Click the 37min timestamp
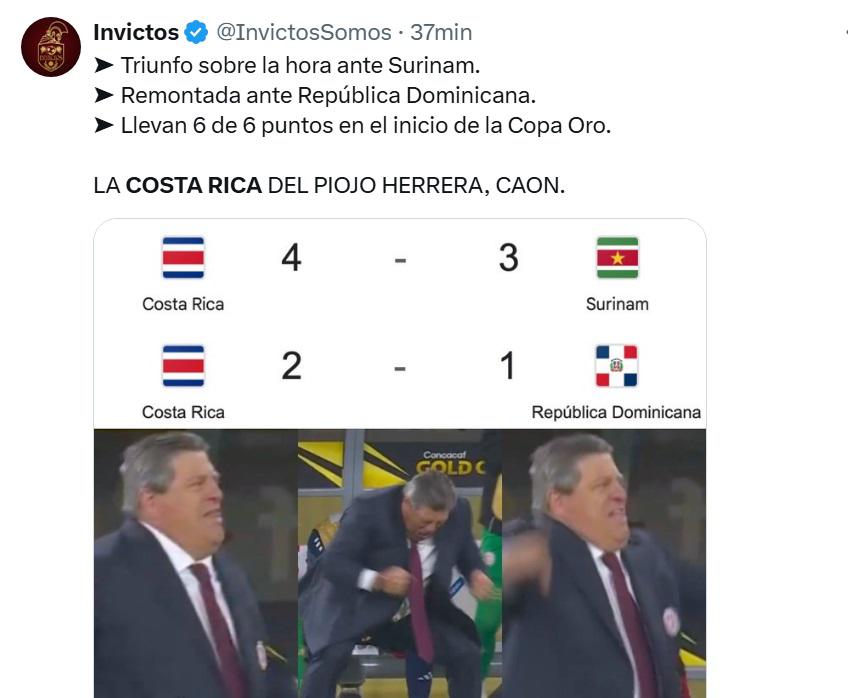The image size is (848, 698). tap(440, 31)
